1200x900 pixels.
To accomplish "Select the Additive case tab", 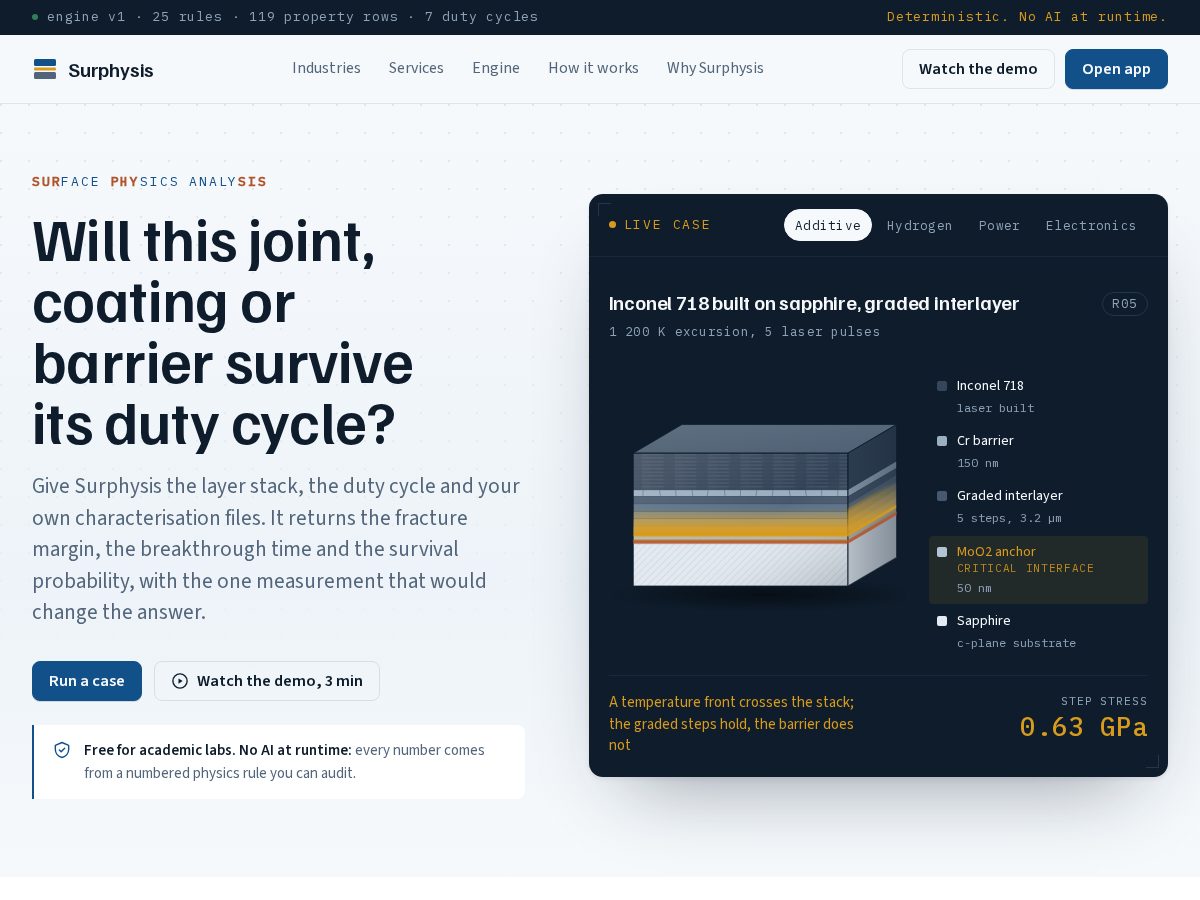I will (828, 225).
